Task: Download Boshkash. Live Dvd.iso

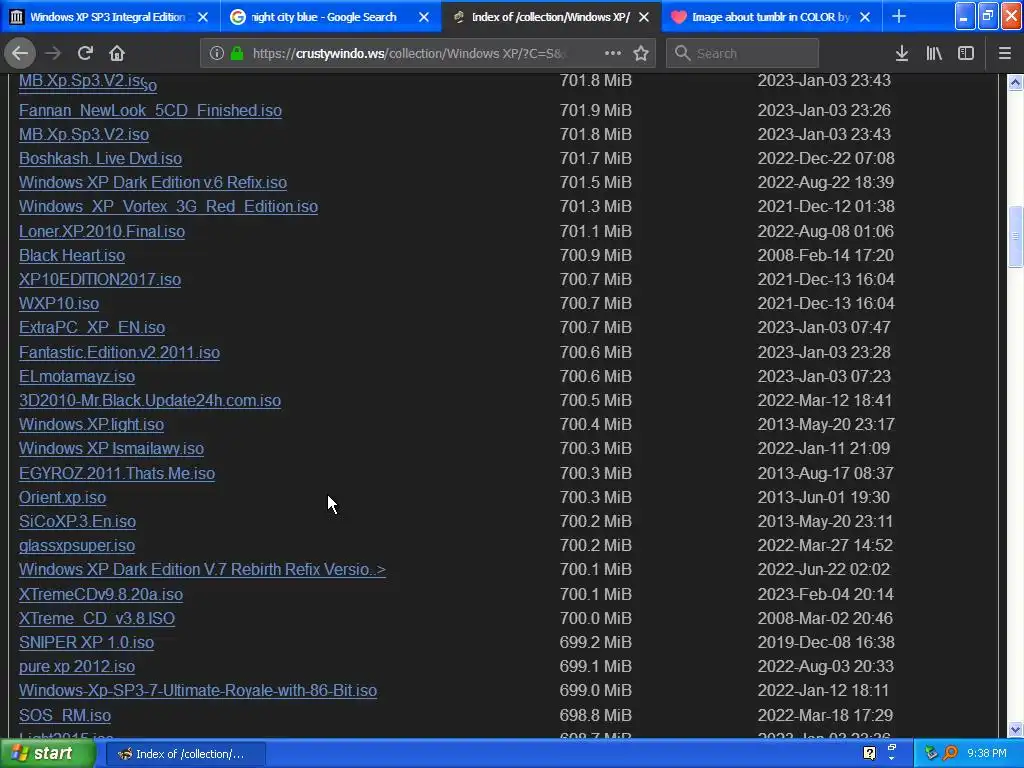Action: coord(100,158)
